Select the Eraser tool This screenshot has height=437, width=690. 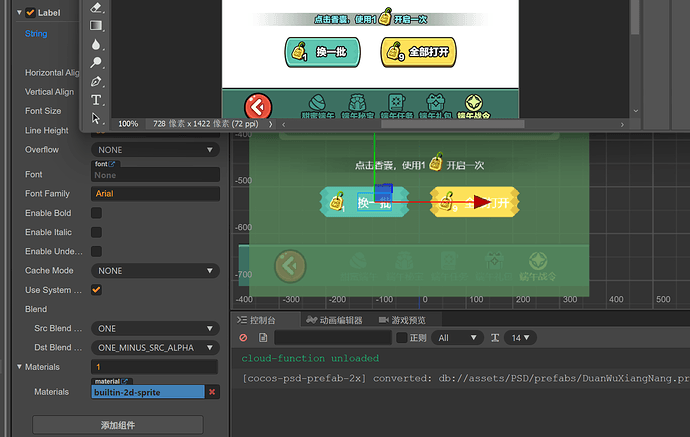pyautogui.click(x=96, y=7)
